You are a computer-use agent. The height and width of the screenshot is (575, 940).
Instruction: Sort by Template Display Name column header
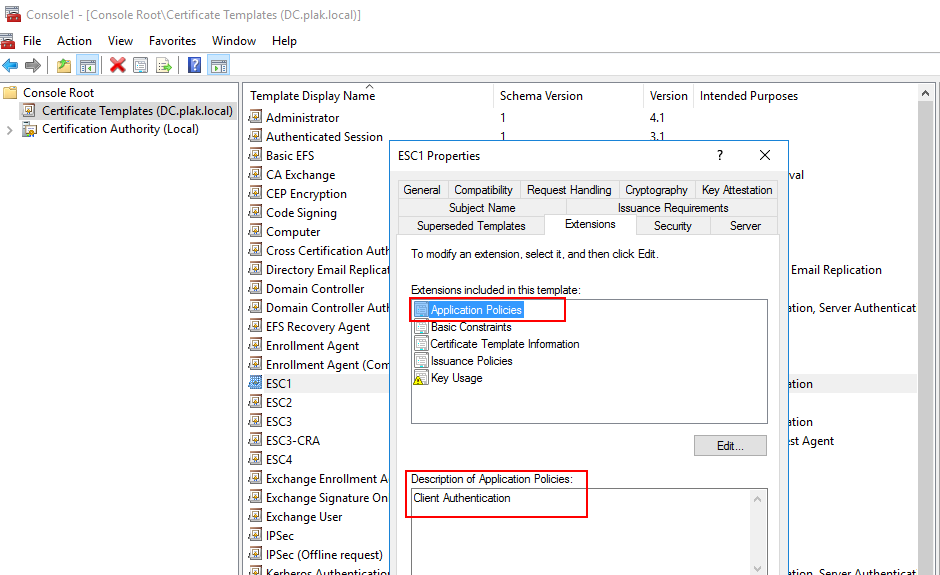(312, 96)
